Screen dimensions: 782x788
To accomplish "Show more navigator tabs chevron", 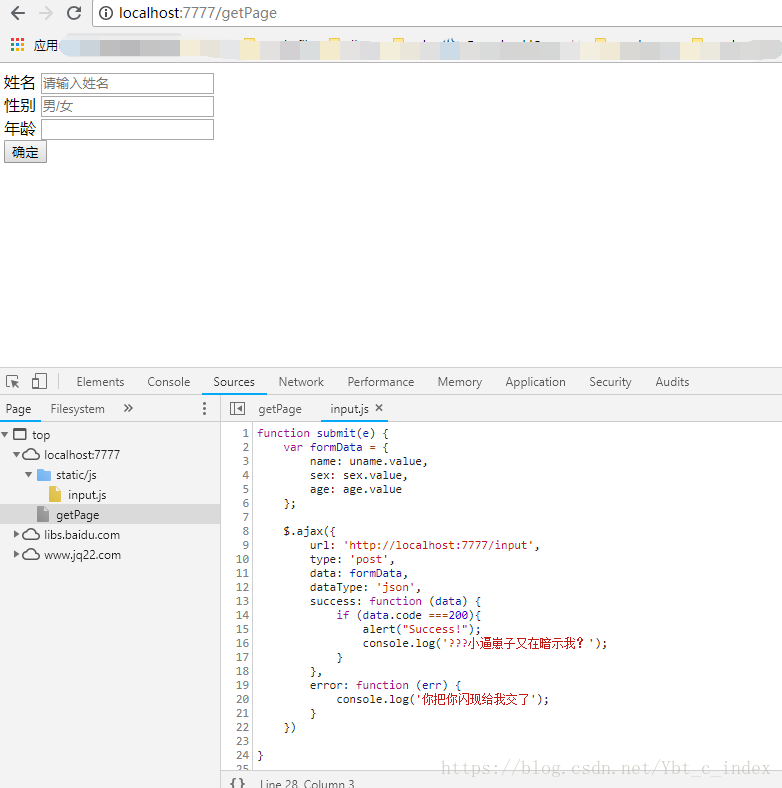I will coord(128,408).
